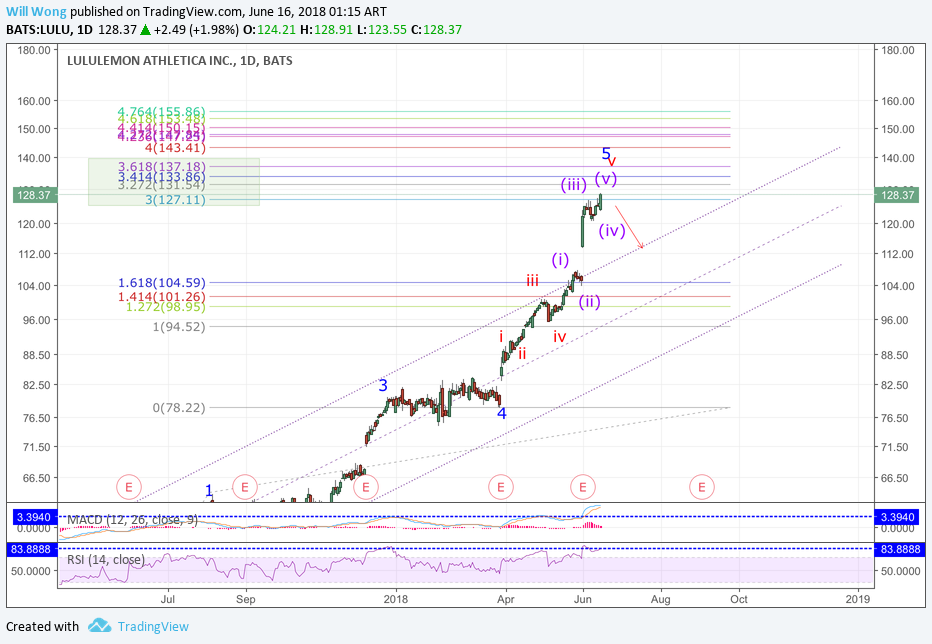The height and width of the screenshot is (644, 932).
Task: Click the Oct label on the time axis
Action: click(739, 599)
